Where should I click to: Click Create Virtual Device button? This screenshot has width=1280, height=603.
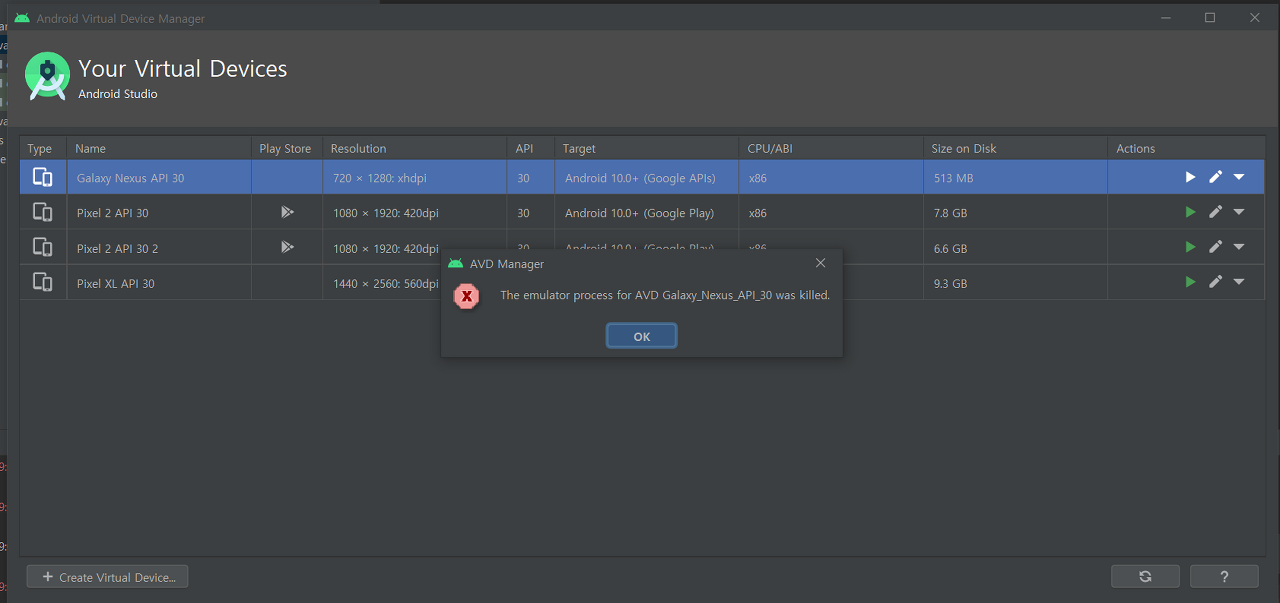pos(107,577)
